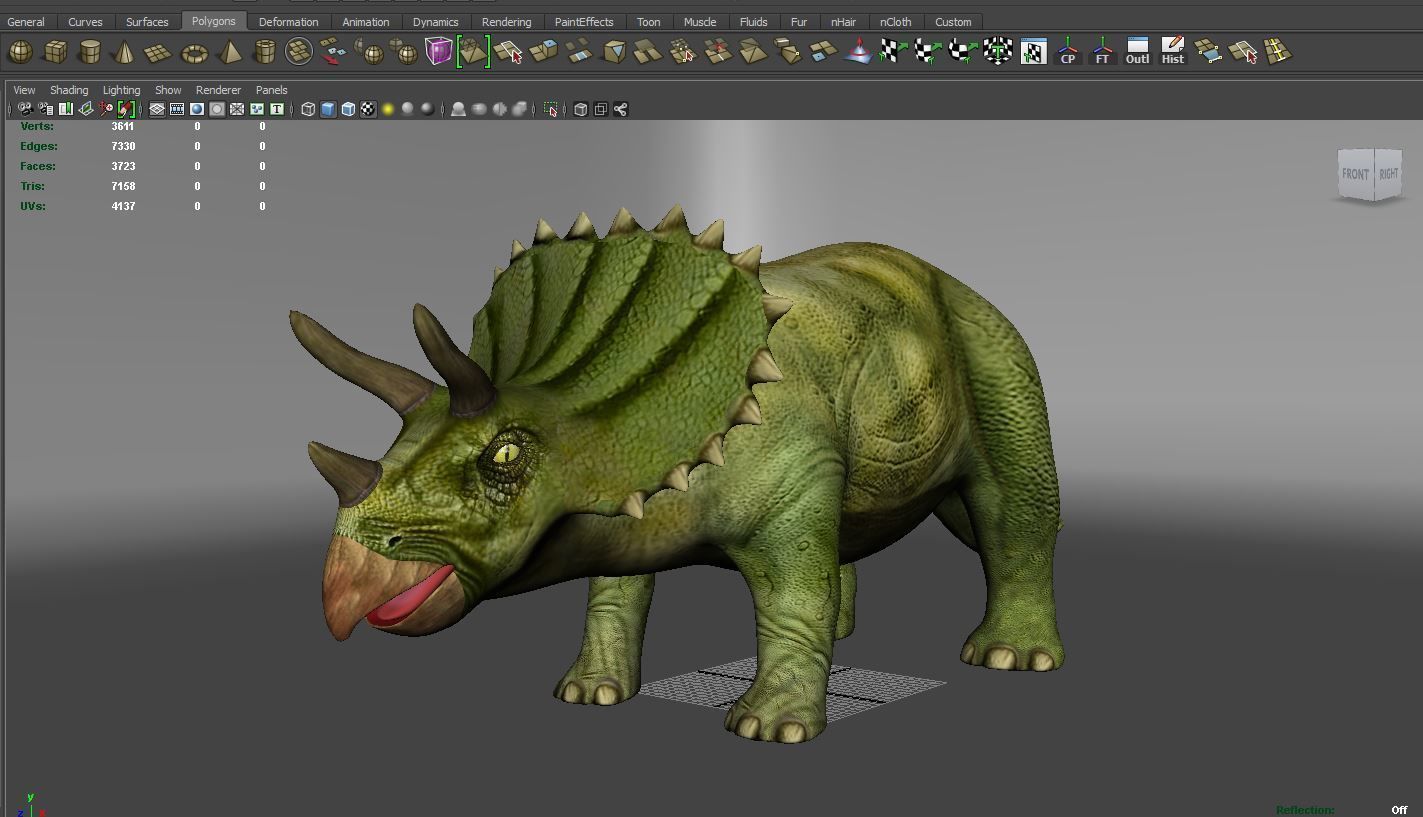The height and width of the screenshot is (817, 1423).
Task: Switch to the Deformation shelf tab
Action: (288, 21)
